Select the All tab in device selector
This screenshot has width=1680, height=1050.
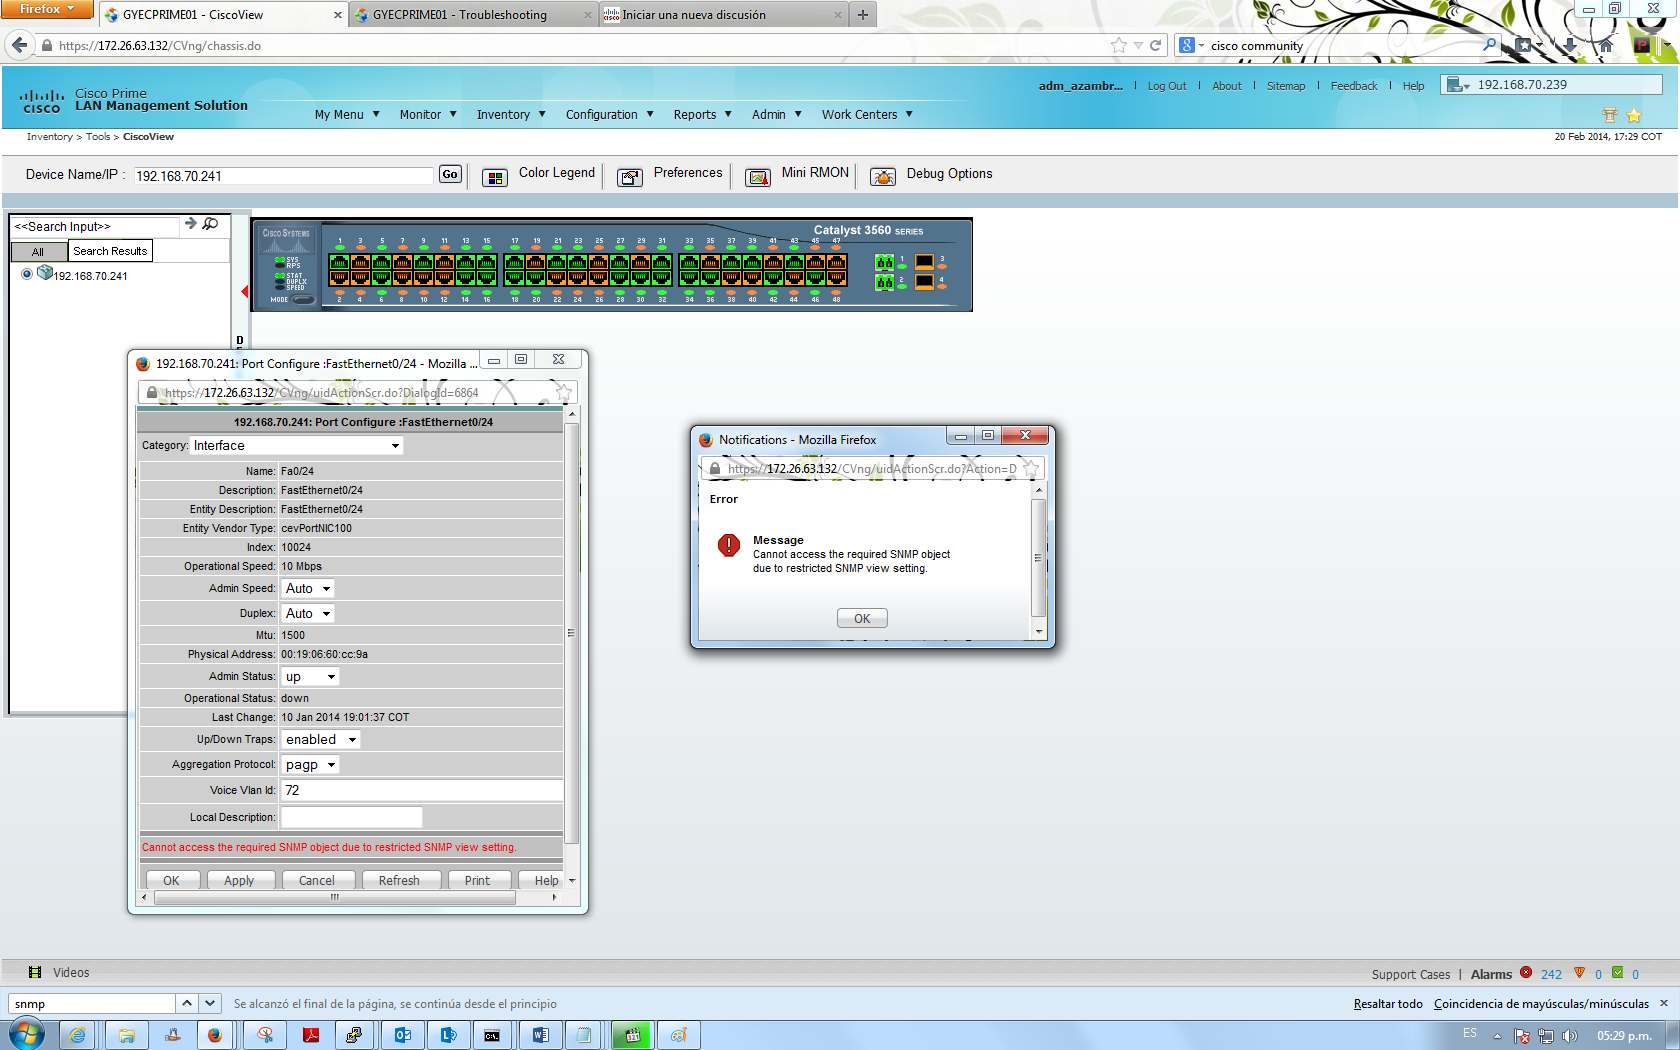[38, 252]
